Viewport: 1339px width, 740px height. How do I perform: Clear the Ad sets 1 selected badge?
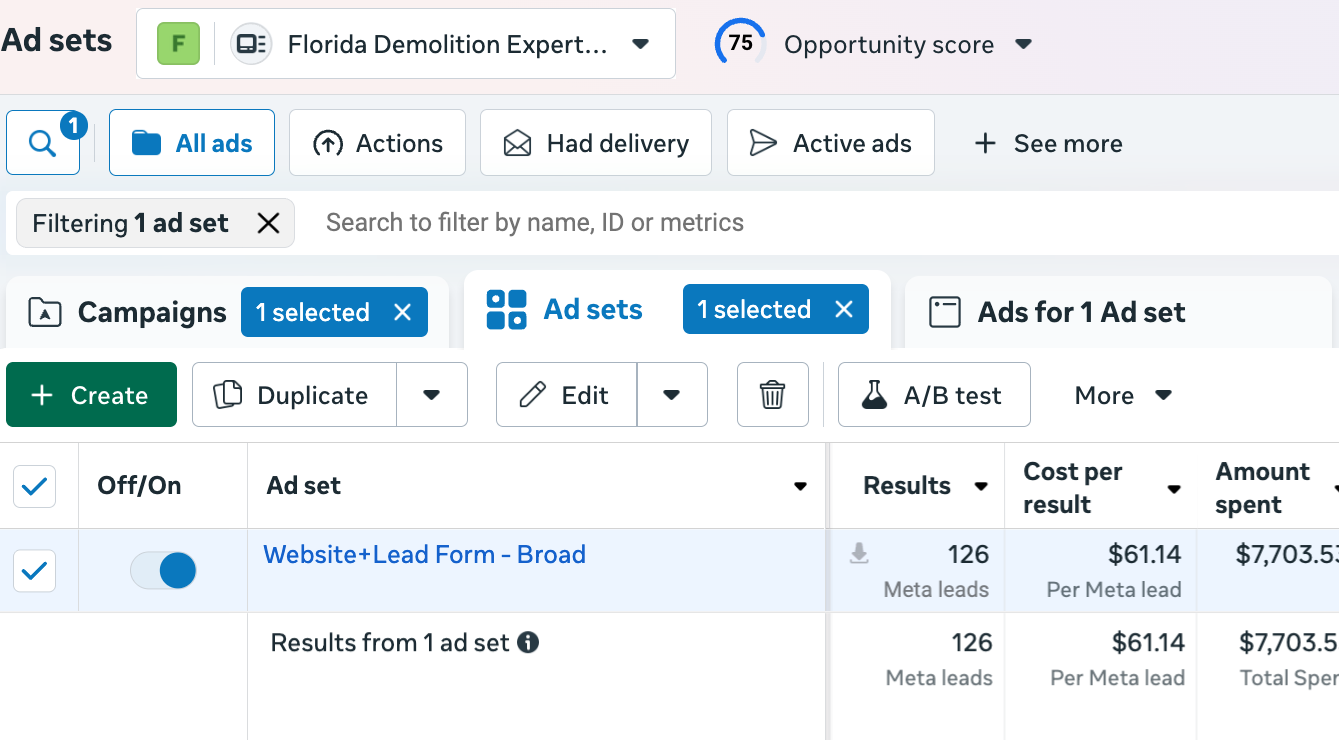click(844, 310)
